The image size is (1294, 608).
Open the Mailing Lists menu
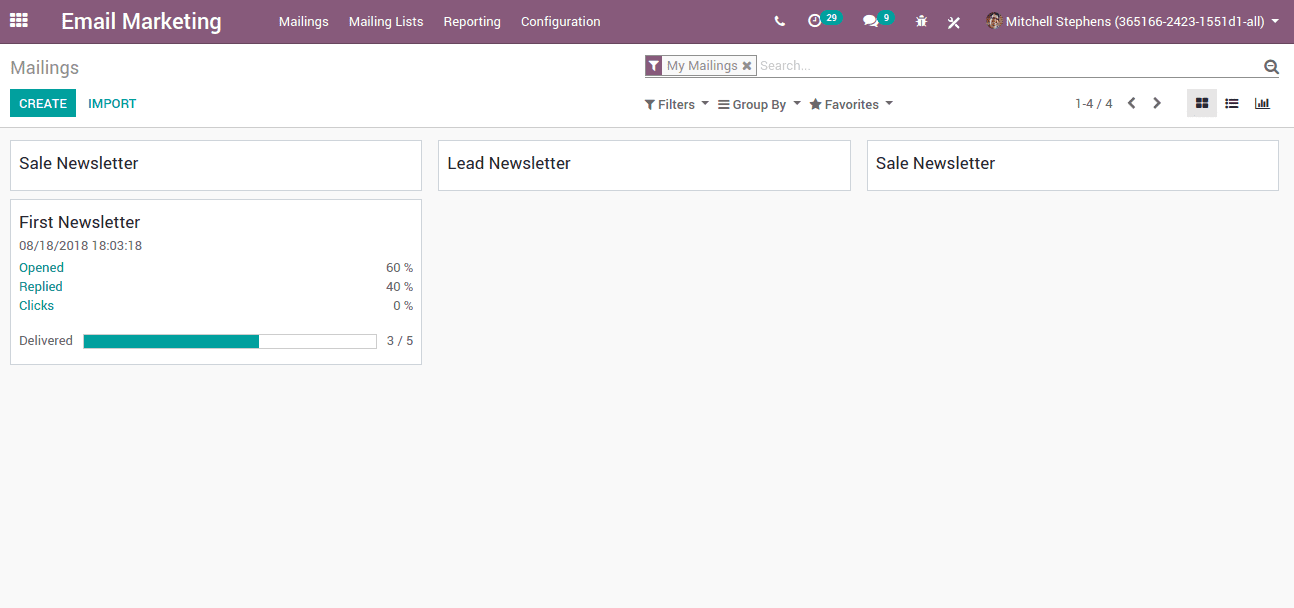386,21
